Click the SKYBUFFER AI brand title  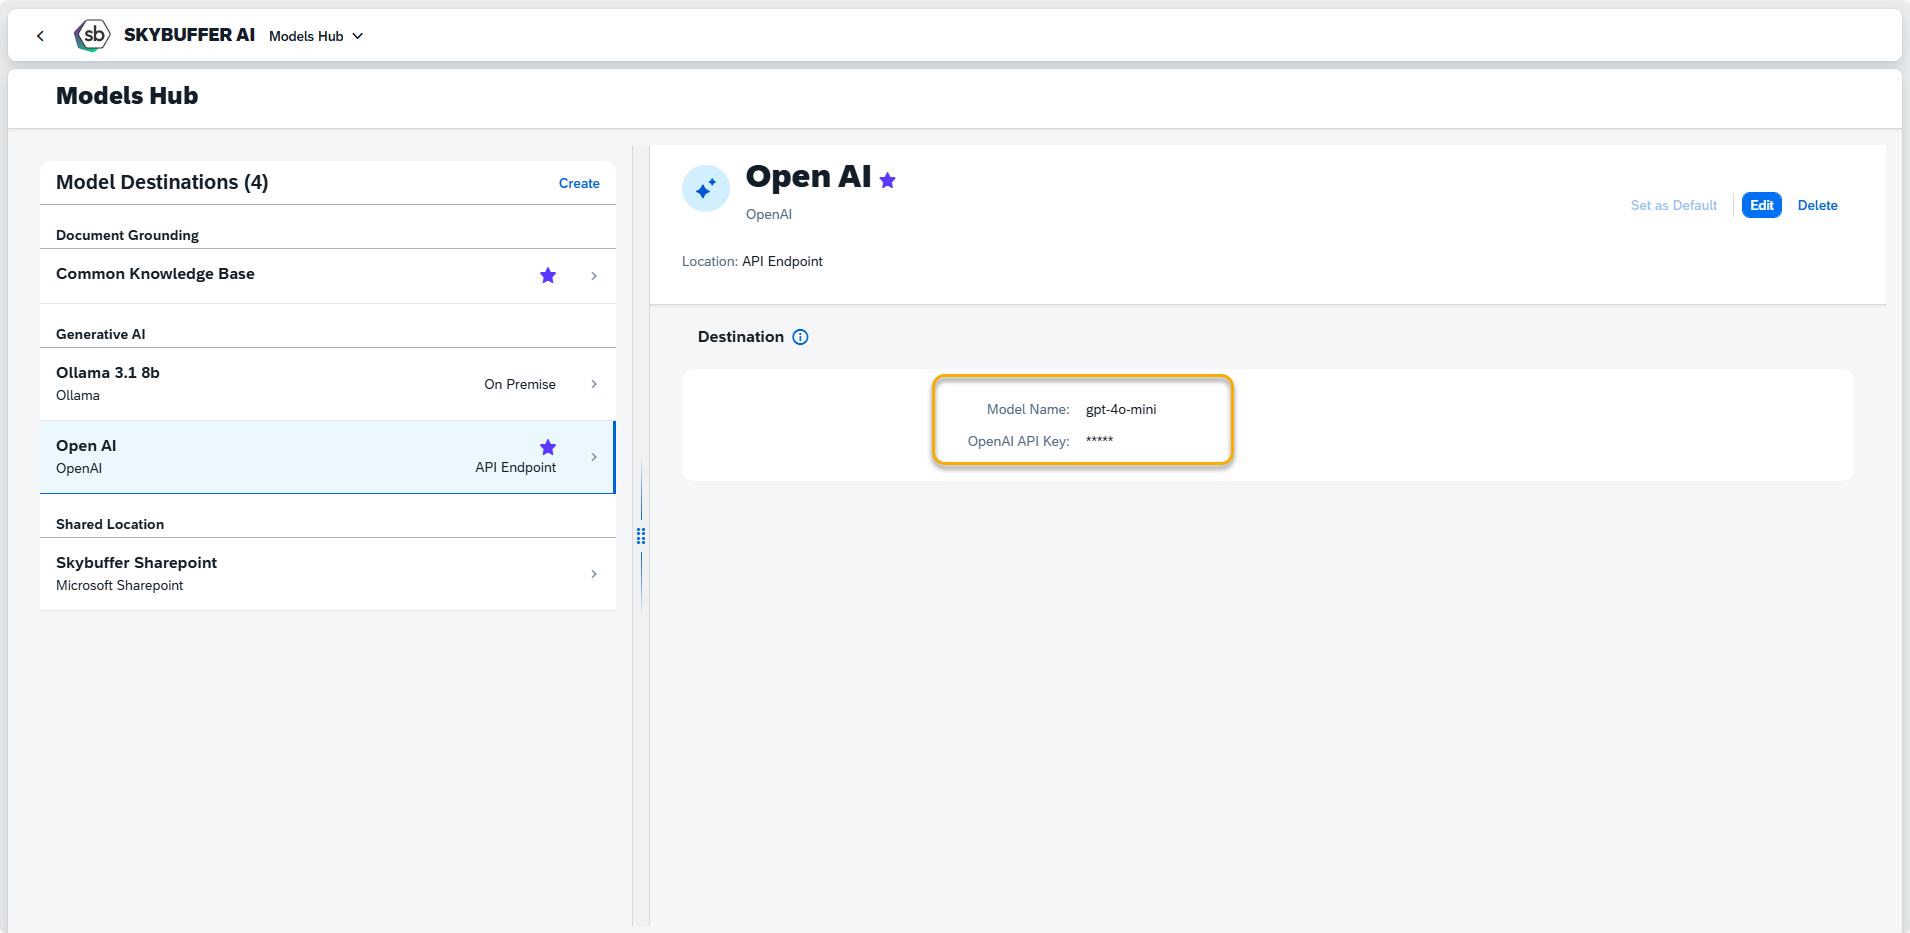click(x=189, y=35)
